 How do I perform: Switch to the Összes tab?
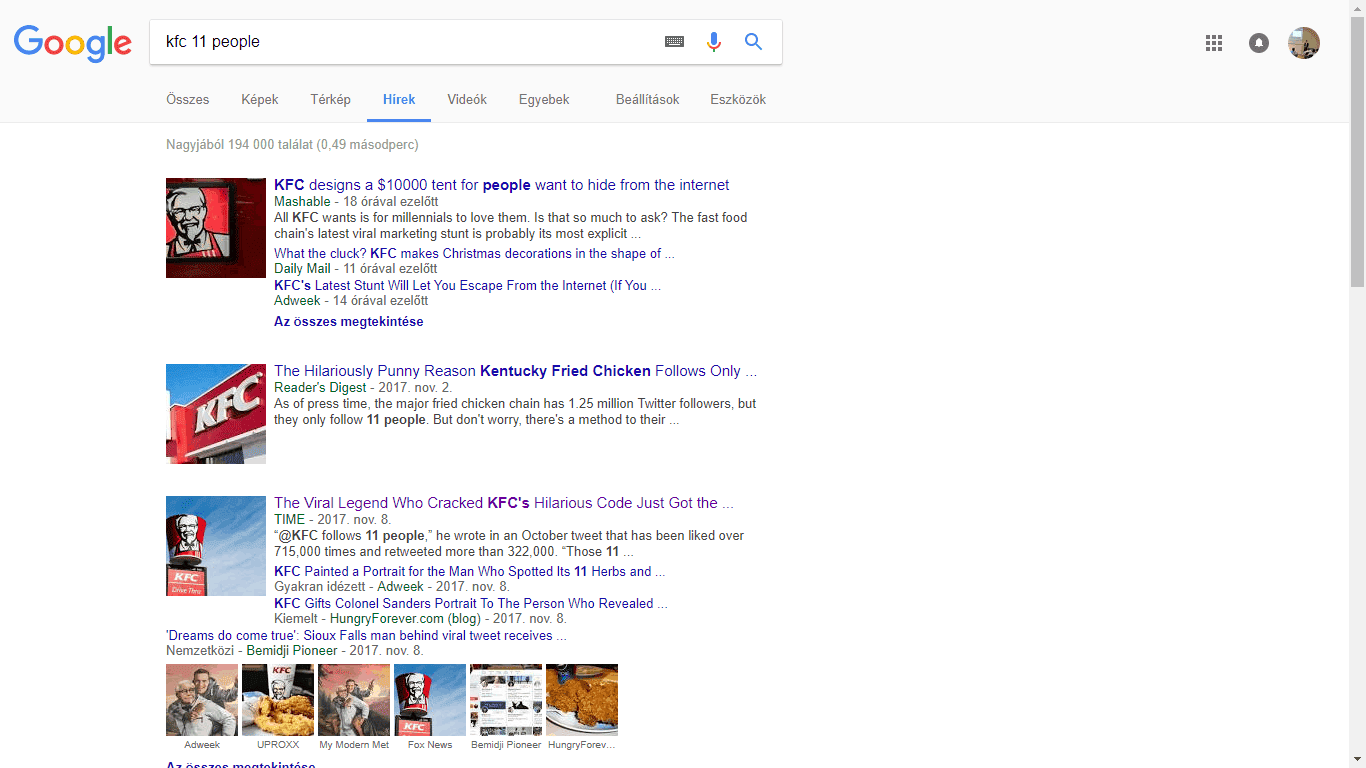[188, 100]
